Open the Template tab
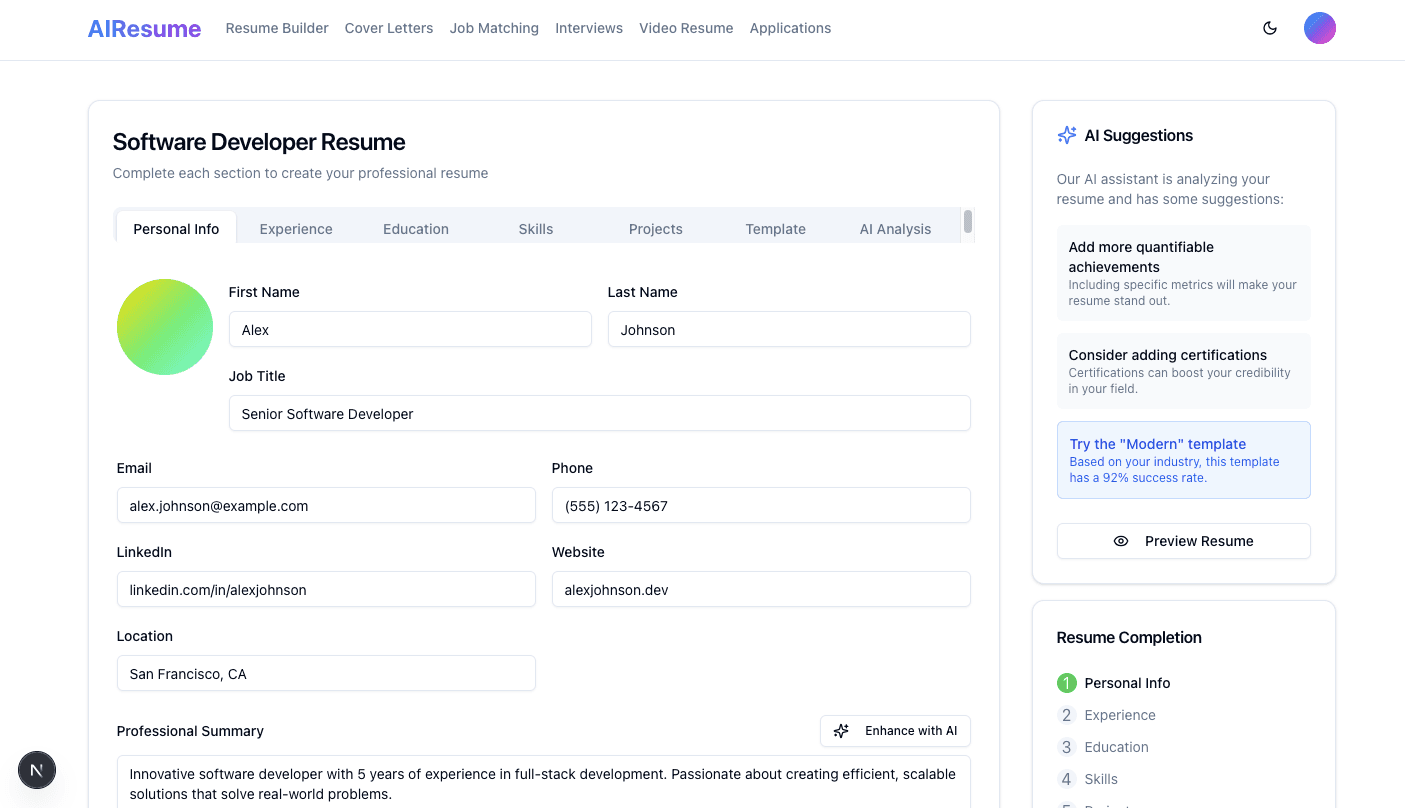 pyautogui.click(x=775, y=228)
